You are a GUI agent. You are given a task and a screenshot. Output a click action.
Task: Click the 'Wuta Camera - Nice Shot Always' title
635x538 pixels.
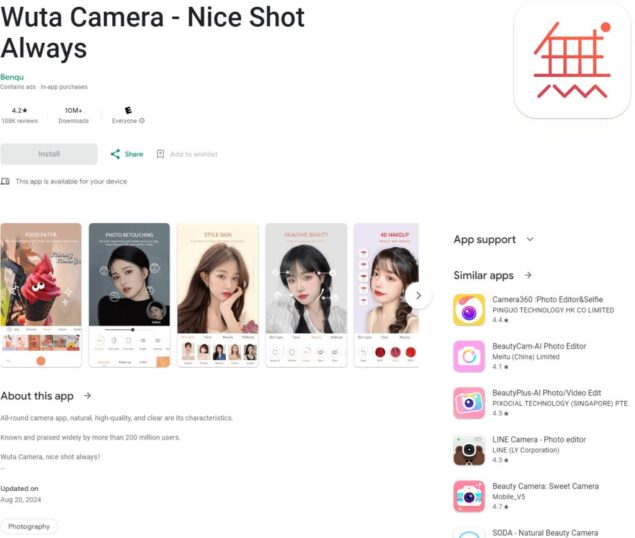click(x=152, y=32)
